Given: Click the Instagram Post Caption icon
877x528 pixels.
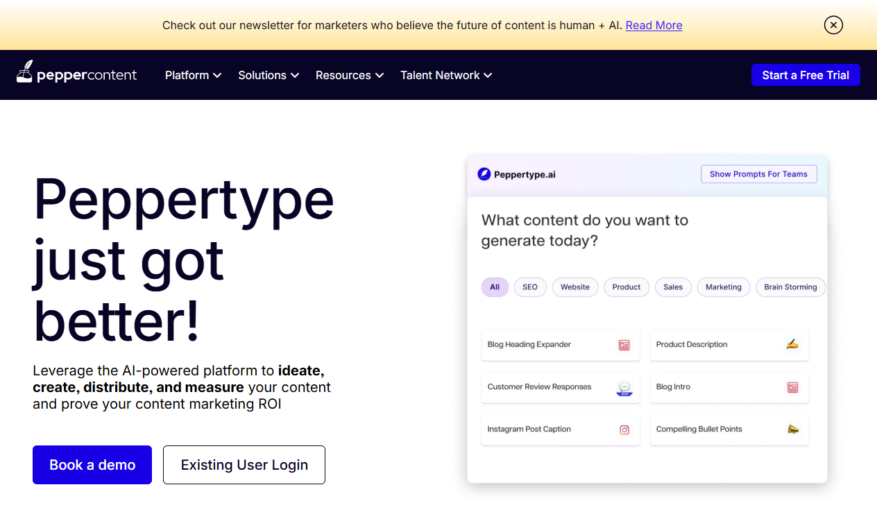Looking at the screenshot, I should pos(624,430).
